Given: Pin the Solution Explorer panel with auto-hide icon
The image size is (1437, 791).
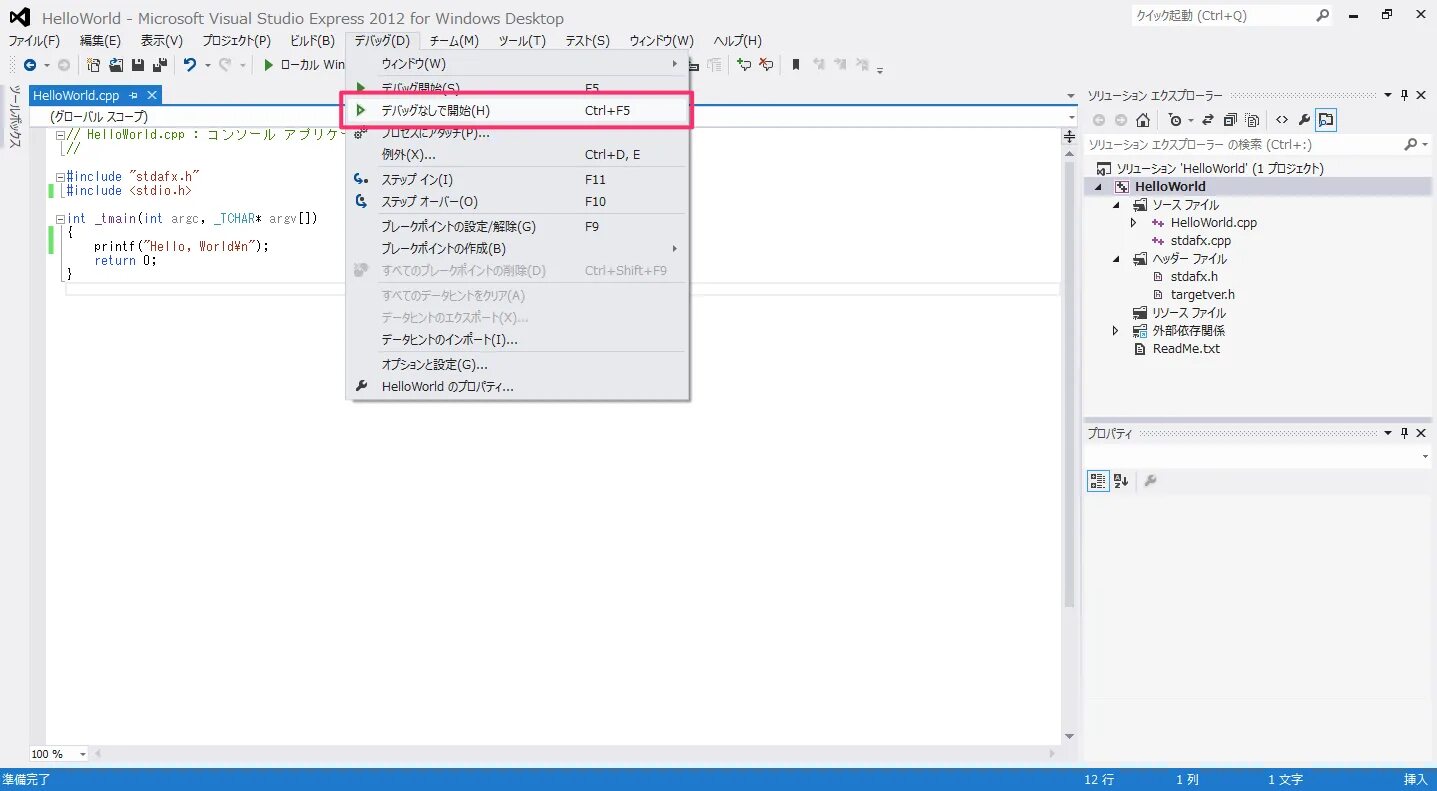Looking at the screenshot, I should (1404, 95).
